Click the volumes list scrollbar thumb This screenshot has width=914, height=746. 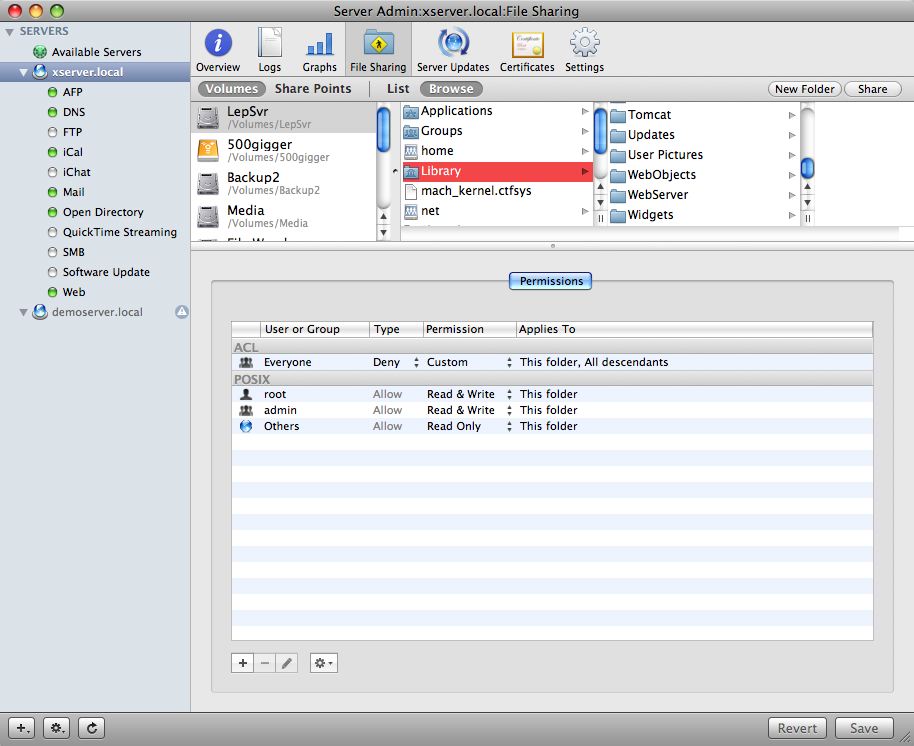pyautogui.click(x=383, y=130)
